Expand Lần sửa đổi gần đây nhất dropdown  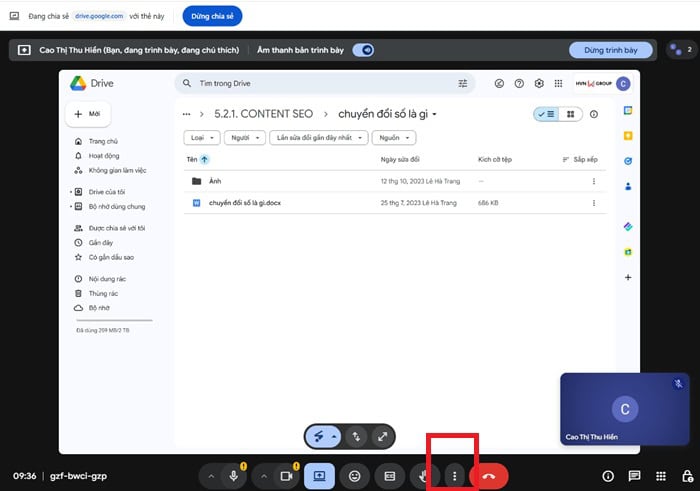(x=319, y=137)
